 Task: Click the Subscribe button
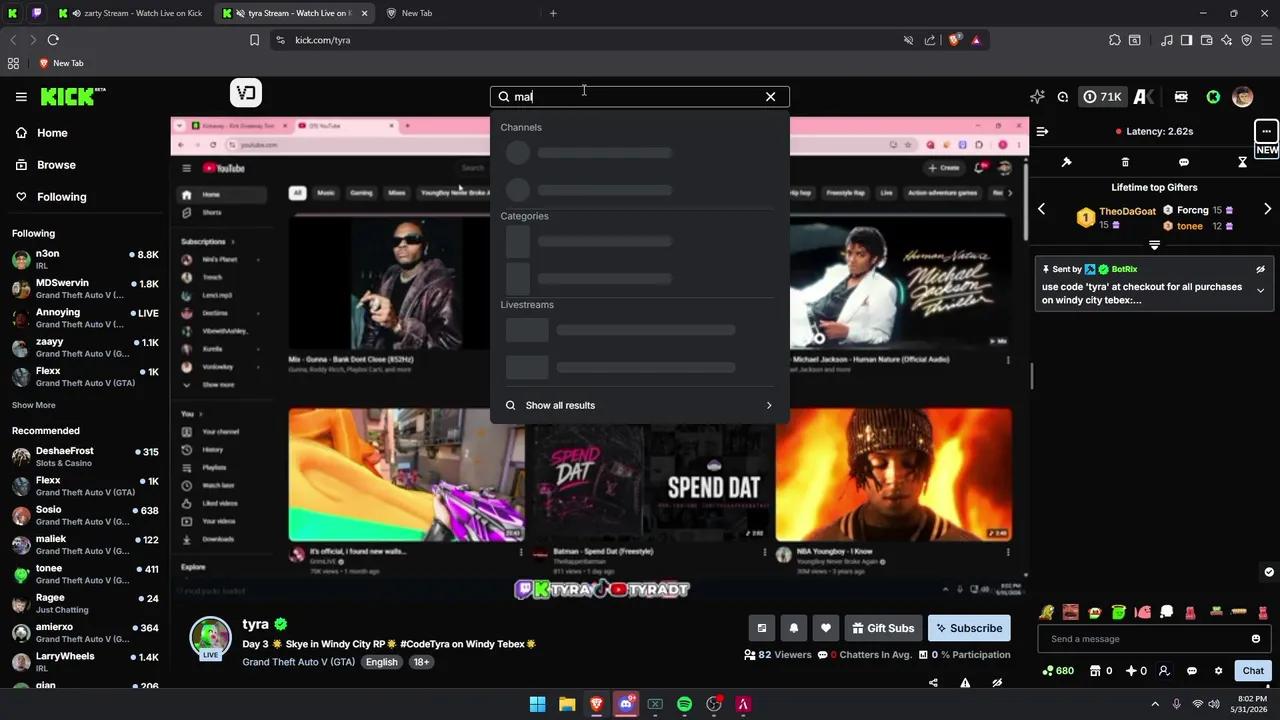pyautogui.click(x=969, y=628)
